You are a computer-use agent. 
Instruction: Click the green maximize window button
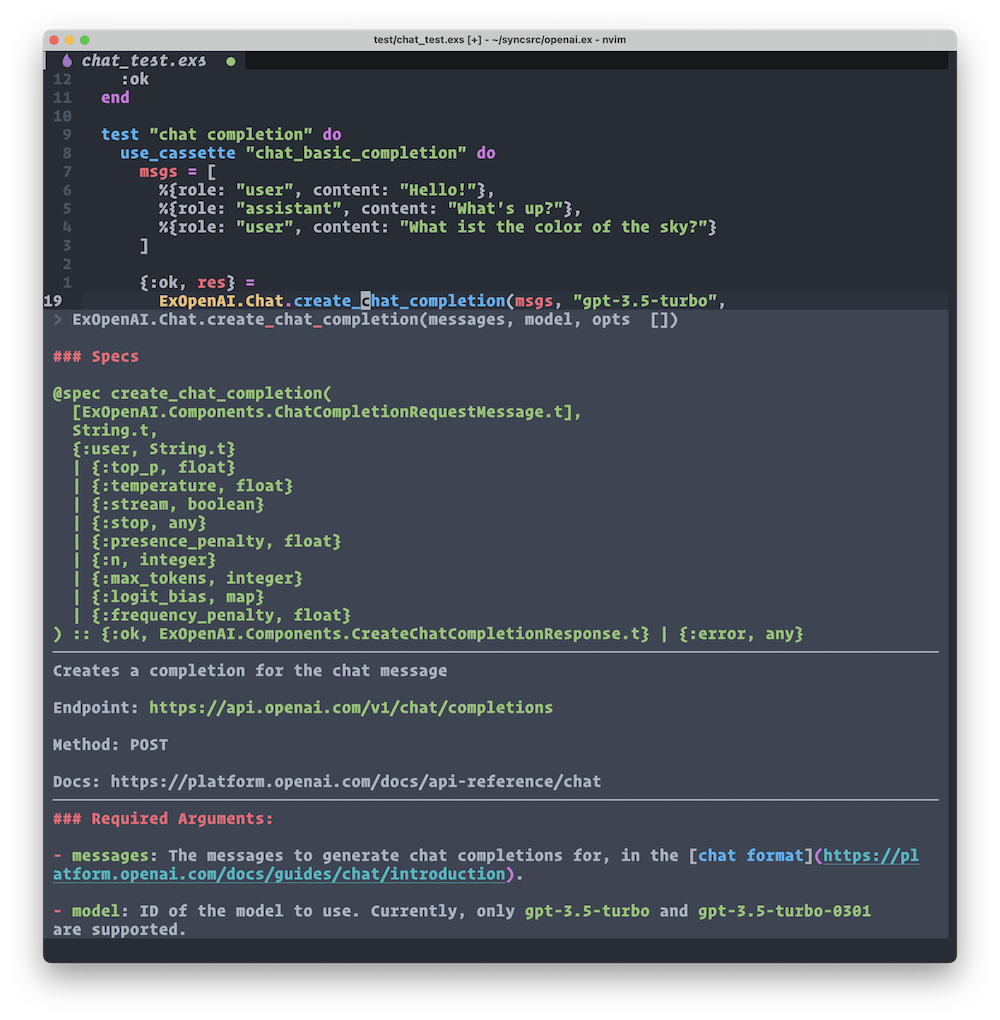click(x=85, y=40)
